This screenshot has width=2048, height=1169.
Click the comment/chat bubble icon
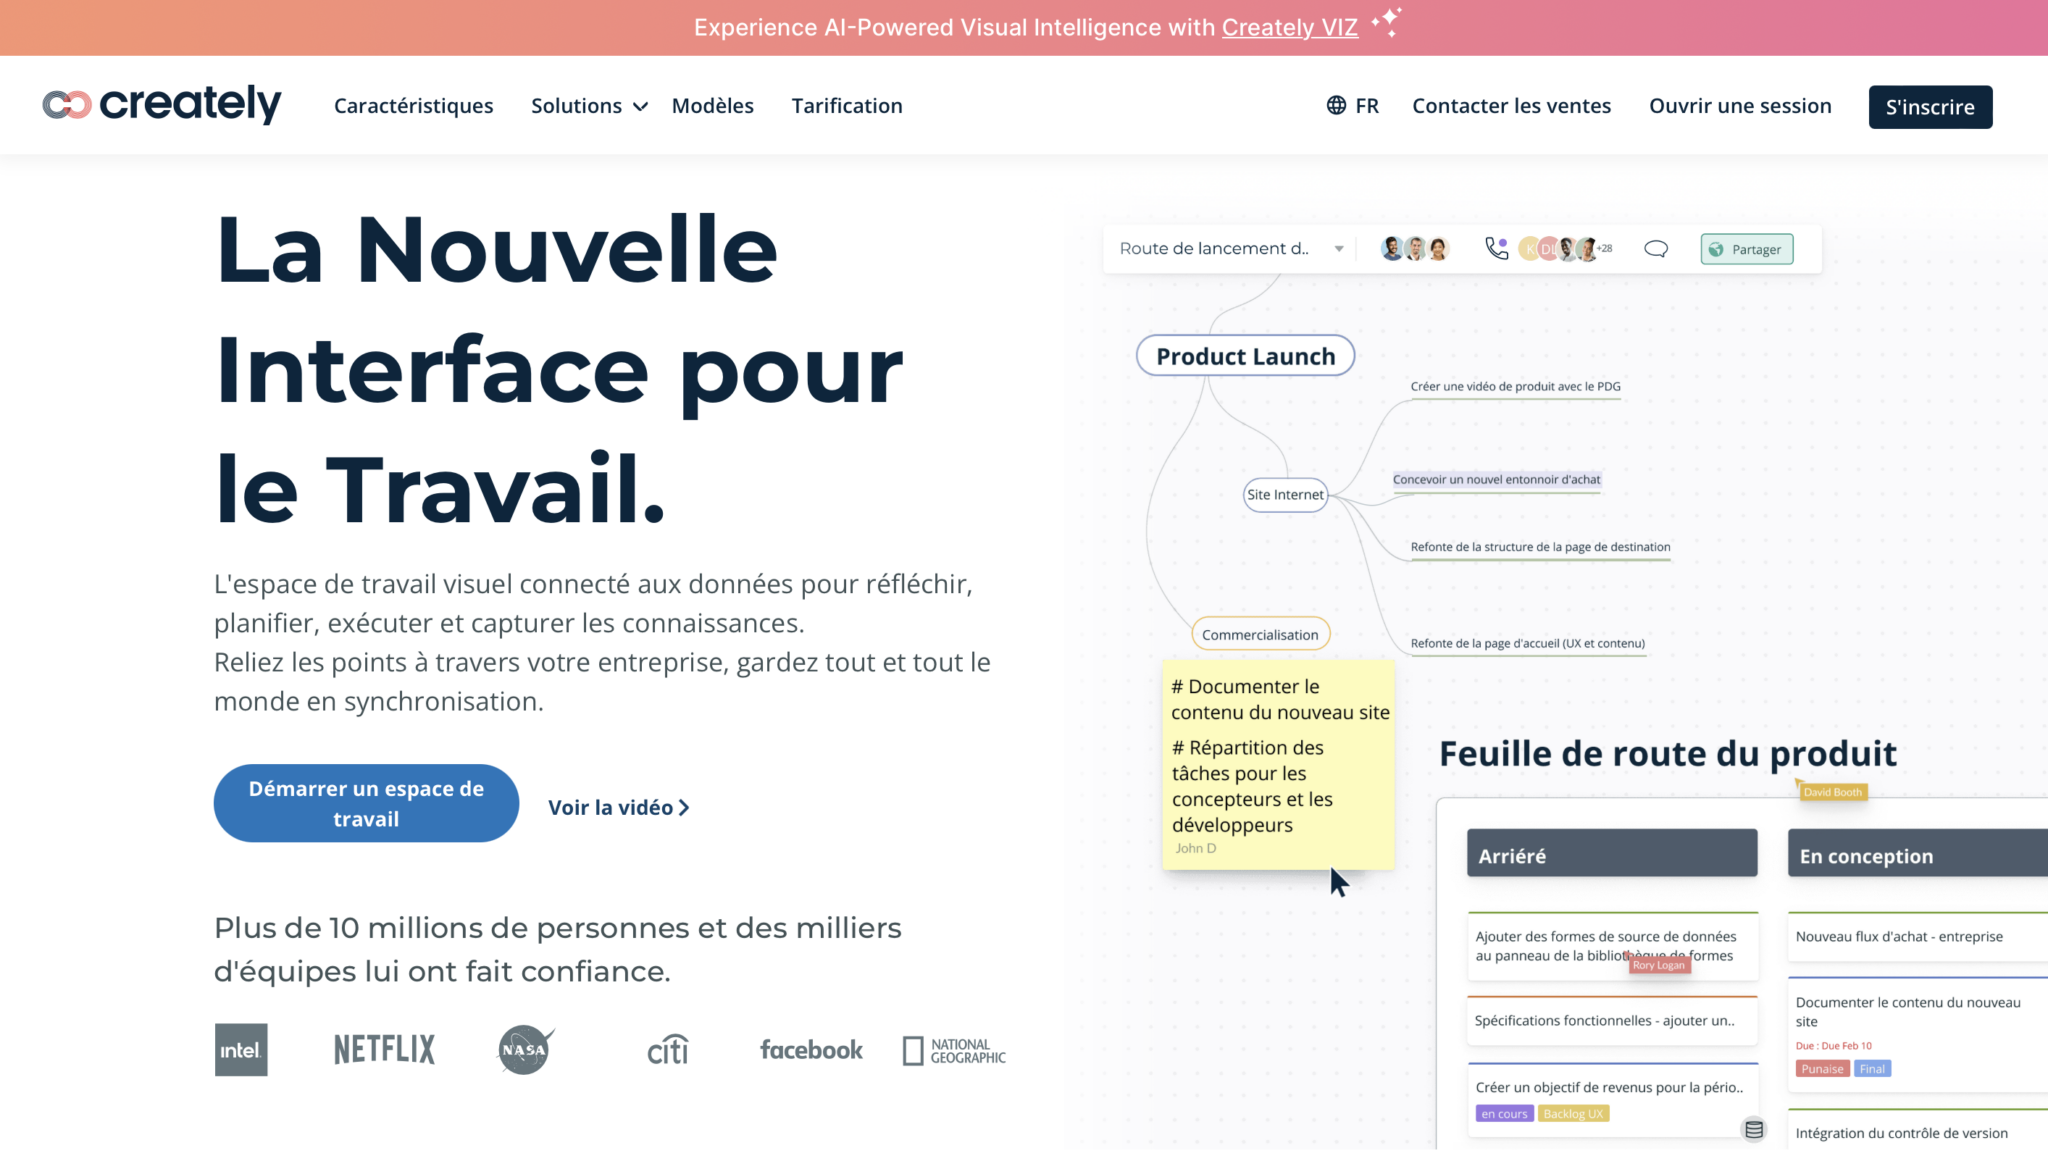coord(1656,249)
